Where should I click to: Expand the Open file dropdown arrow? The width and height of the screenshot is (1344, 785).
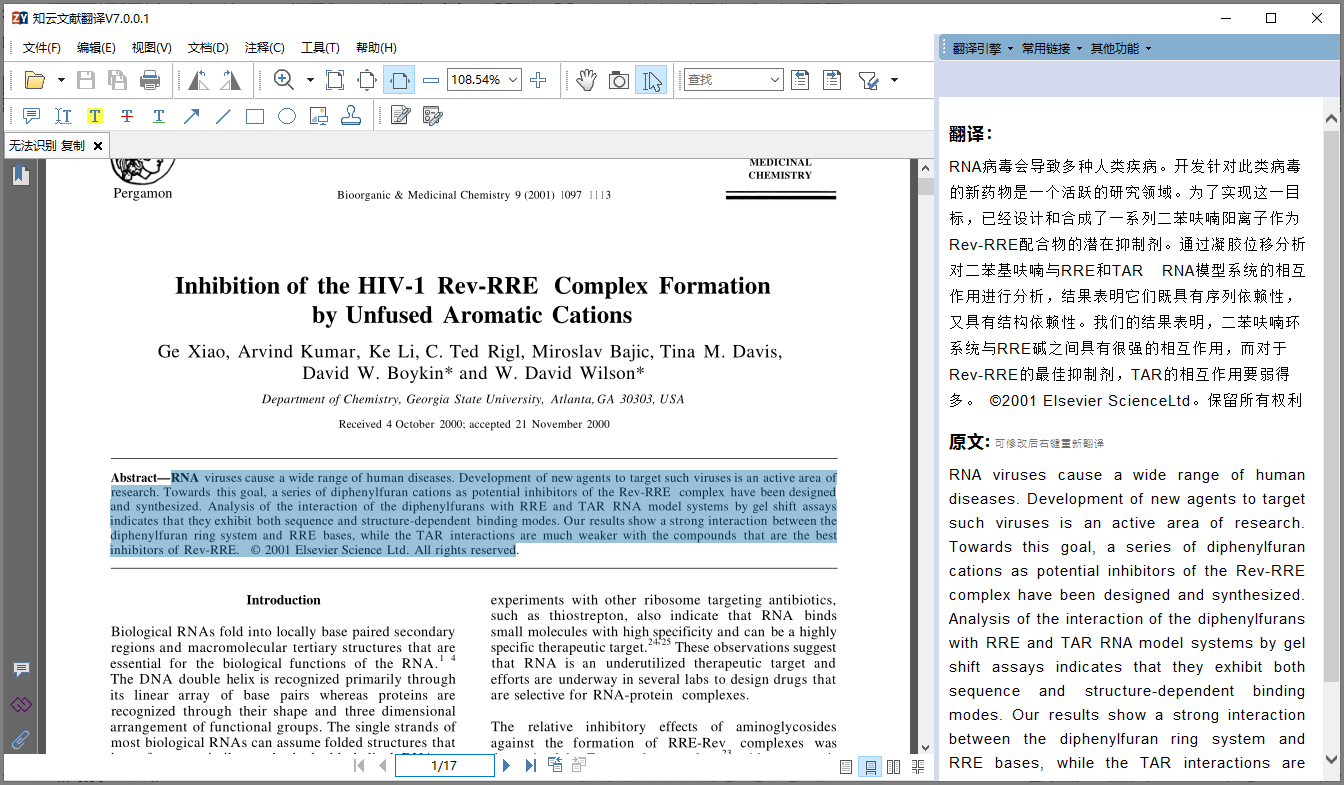pyautogui.click(x=61, y=80)
